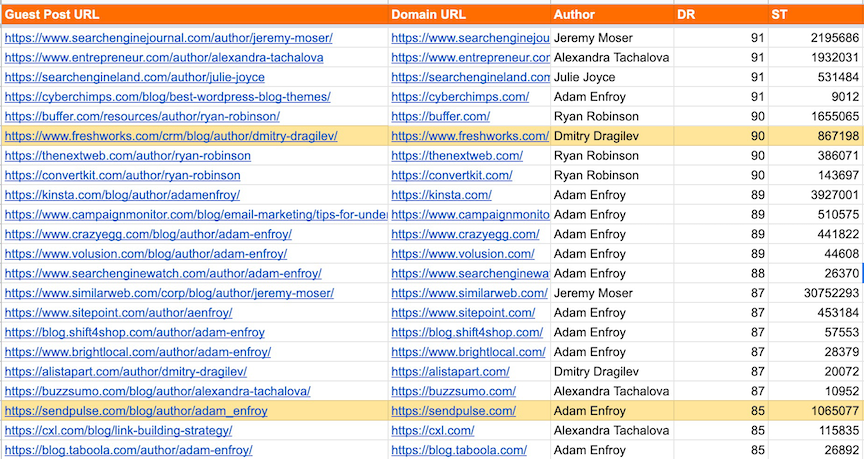Select Adam Enfroy cell in kinsta row
This screenshot has width=864, height=459.
(612, 195)
